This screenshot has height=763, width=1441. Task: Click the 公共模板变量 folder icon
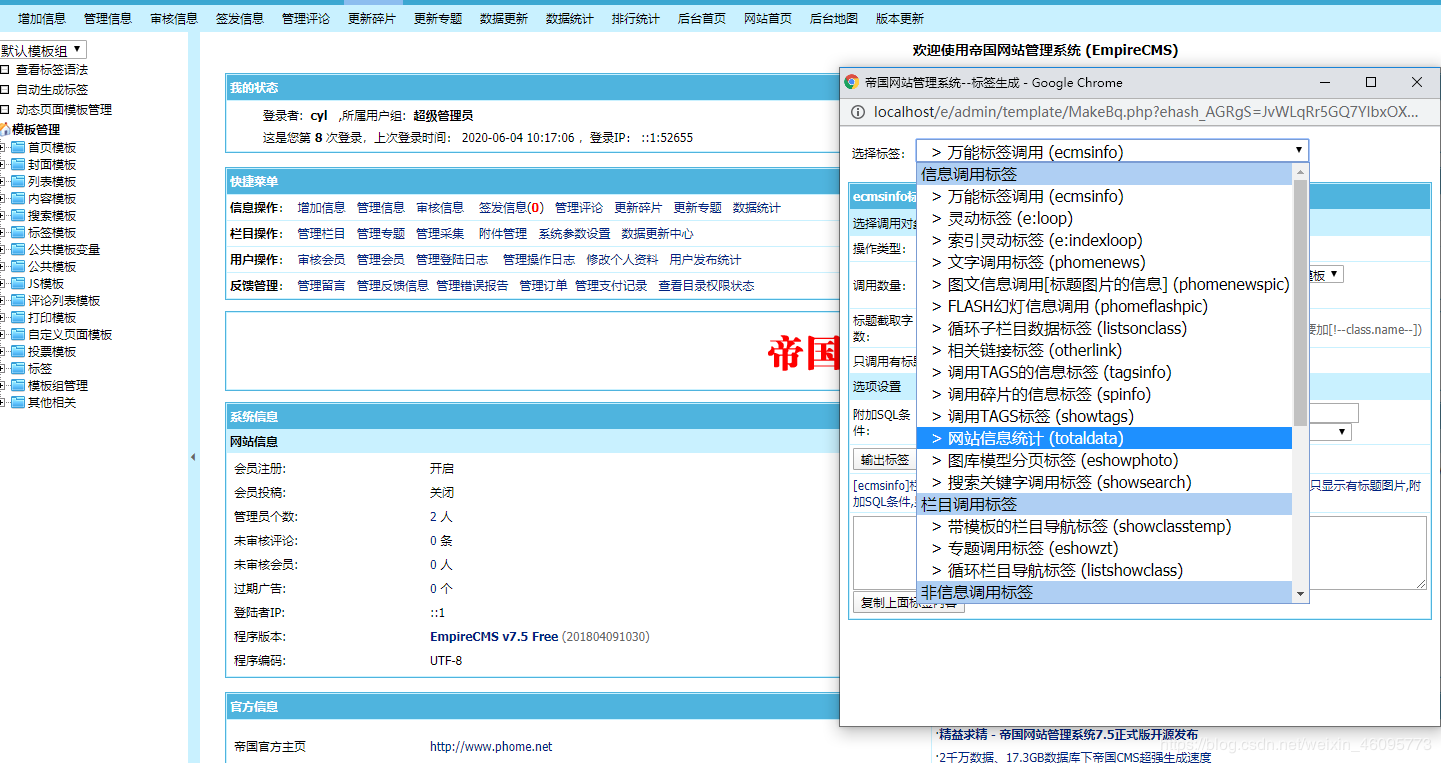tap(18, 248)
